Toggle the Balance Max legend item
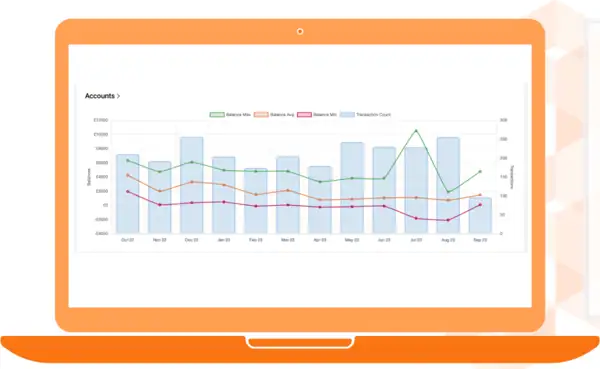Image resolution: width=600 pixels, height=369 pixels. click(x=230, y=114)
